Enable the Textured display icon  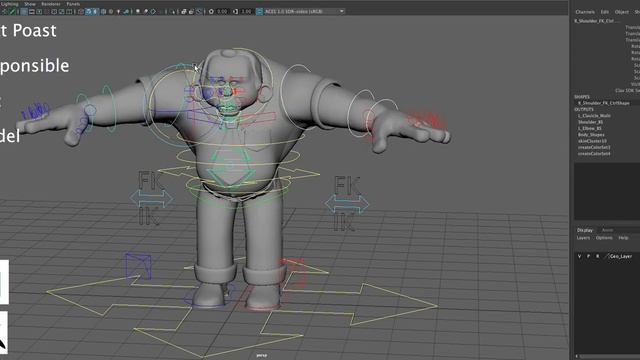(x=111, y=11)
